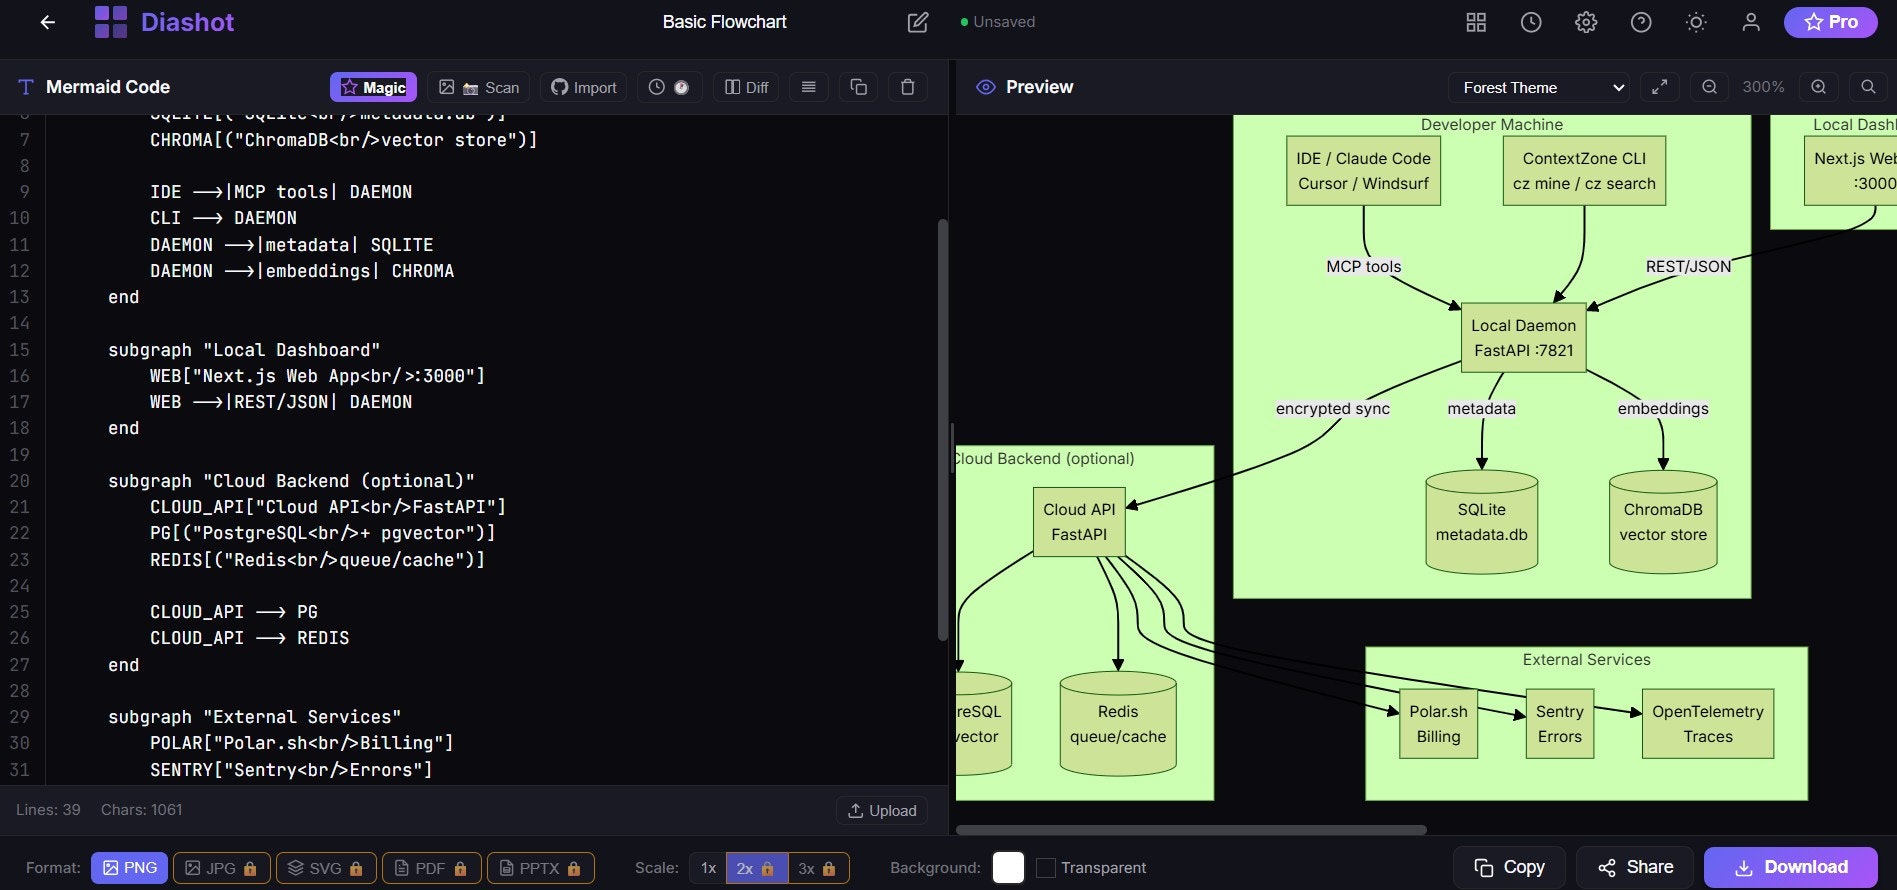Image resolution: width=1897 pixels, height=890 pixels.
Task: Select SVG export format
Action: [x=326, y=867]
